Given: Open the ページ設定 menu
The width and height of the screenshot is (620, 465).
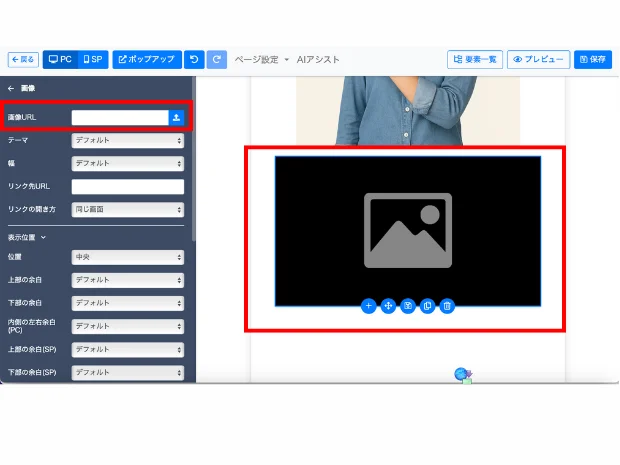Looking at the screenshot, I should (x=261, y=59).
